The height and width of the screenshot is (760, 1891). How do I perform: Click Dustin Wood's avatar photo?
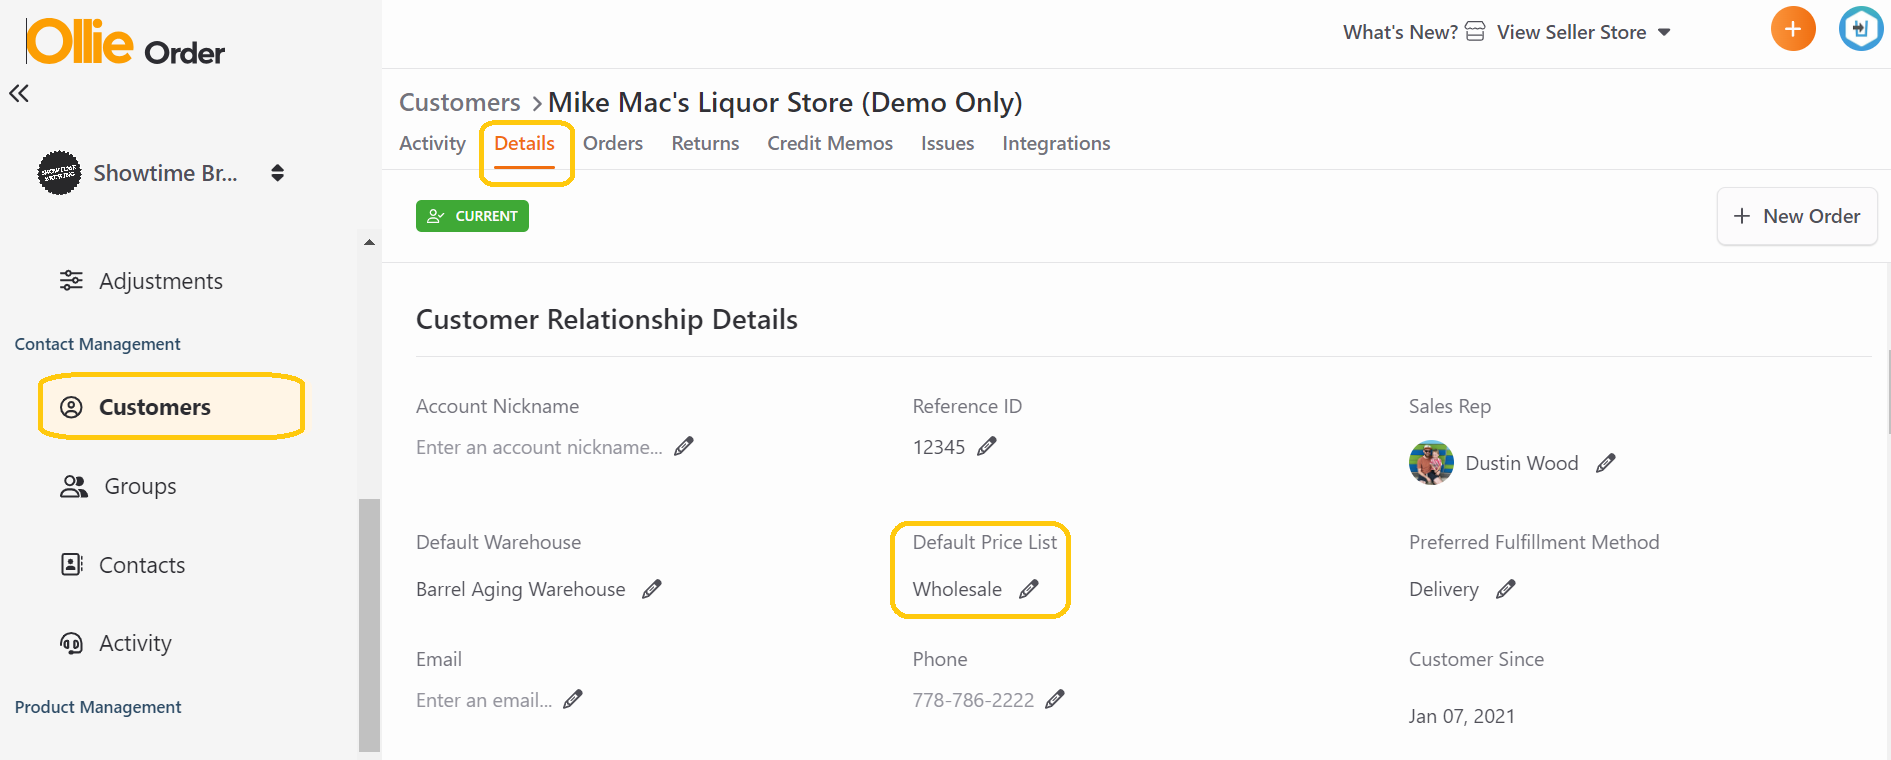coord(1431,462)
